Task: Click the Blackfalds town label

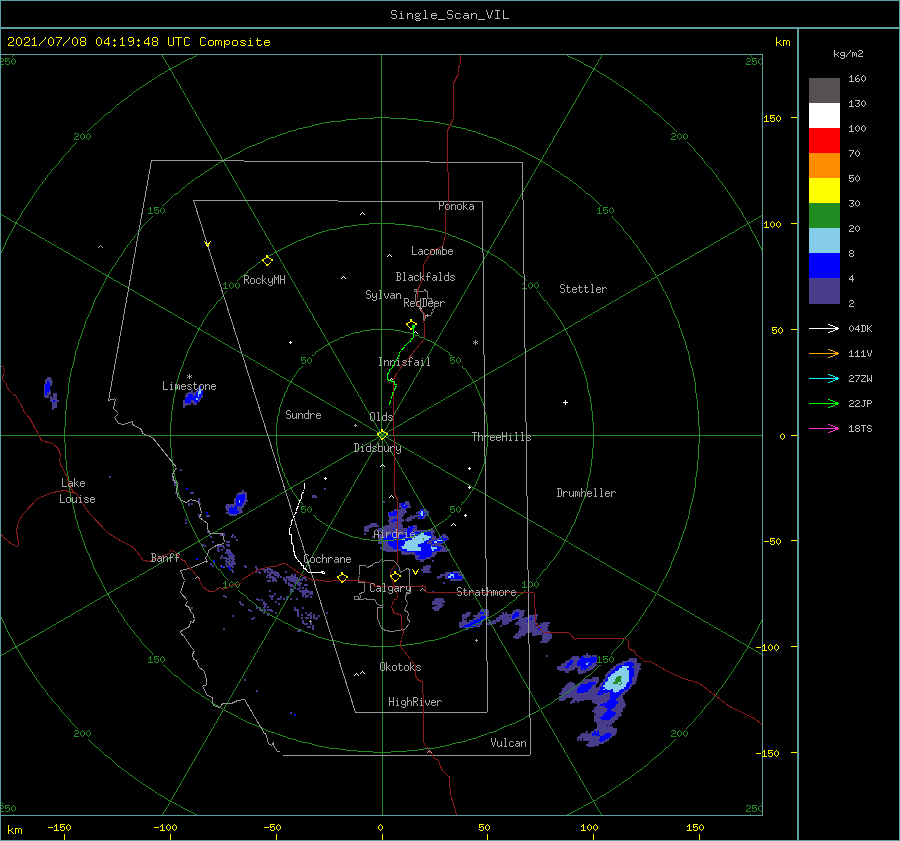Action: 425,277
